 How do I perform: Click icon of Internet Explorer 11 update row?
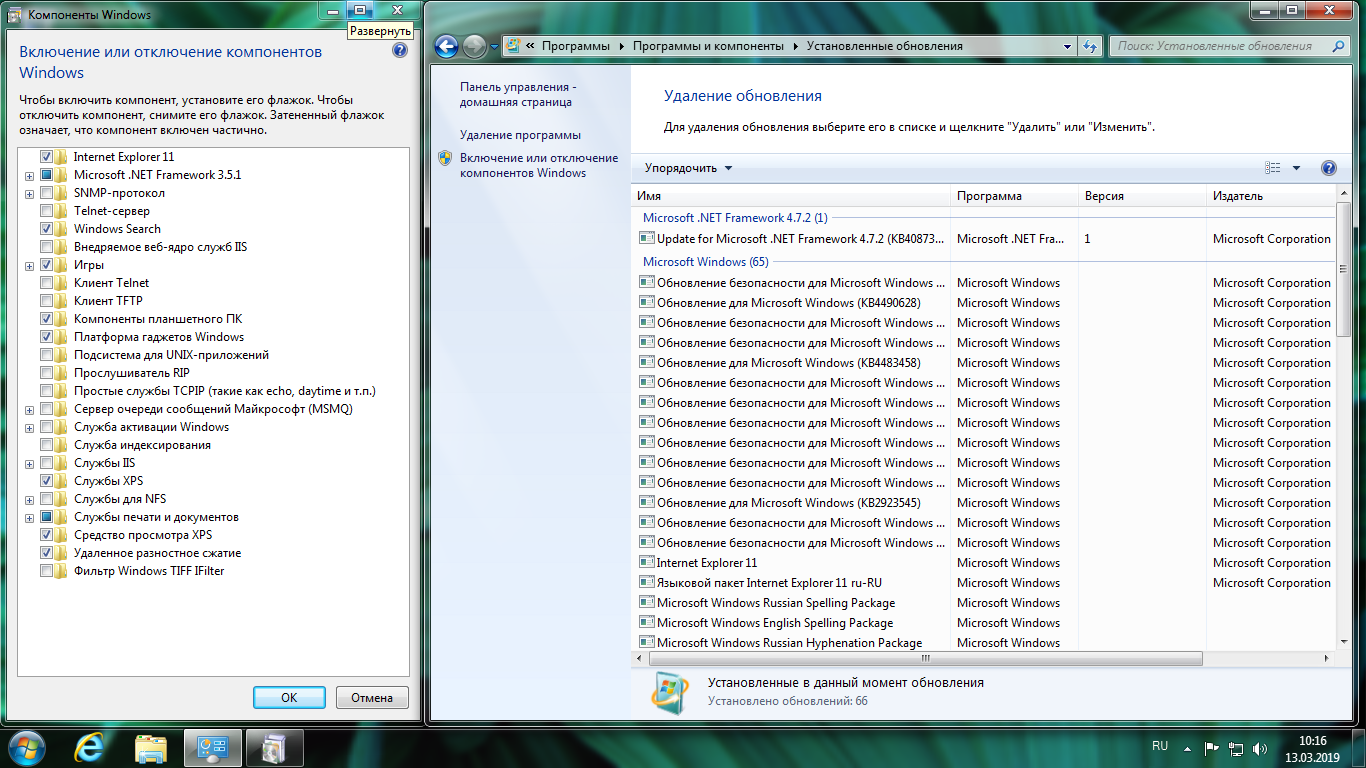tap(646, 563)
